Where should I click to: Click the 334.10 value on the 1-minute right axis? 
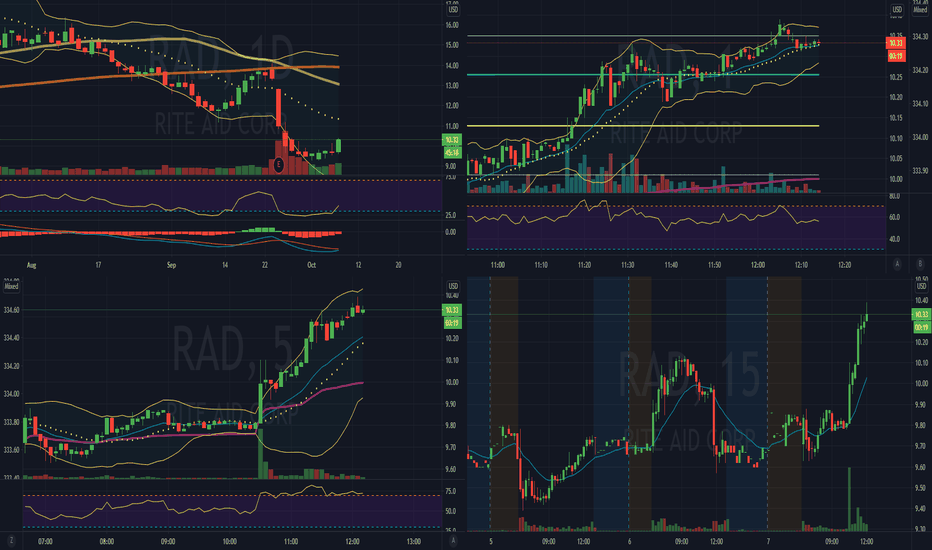pos(920,103)
